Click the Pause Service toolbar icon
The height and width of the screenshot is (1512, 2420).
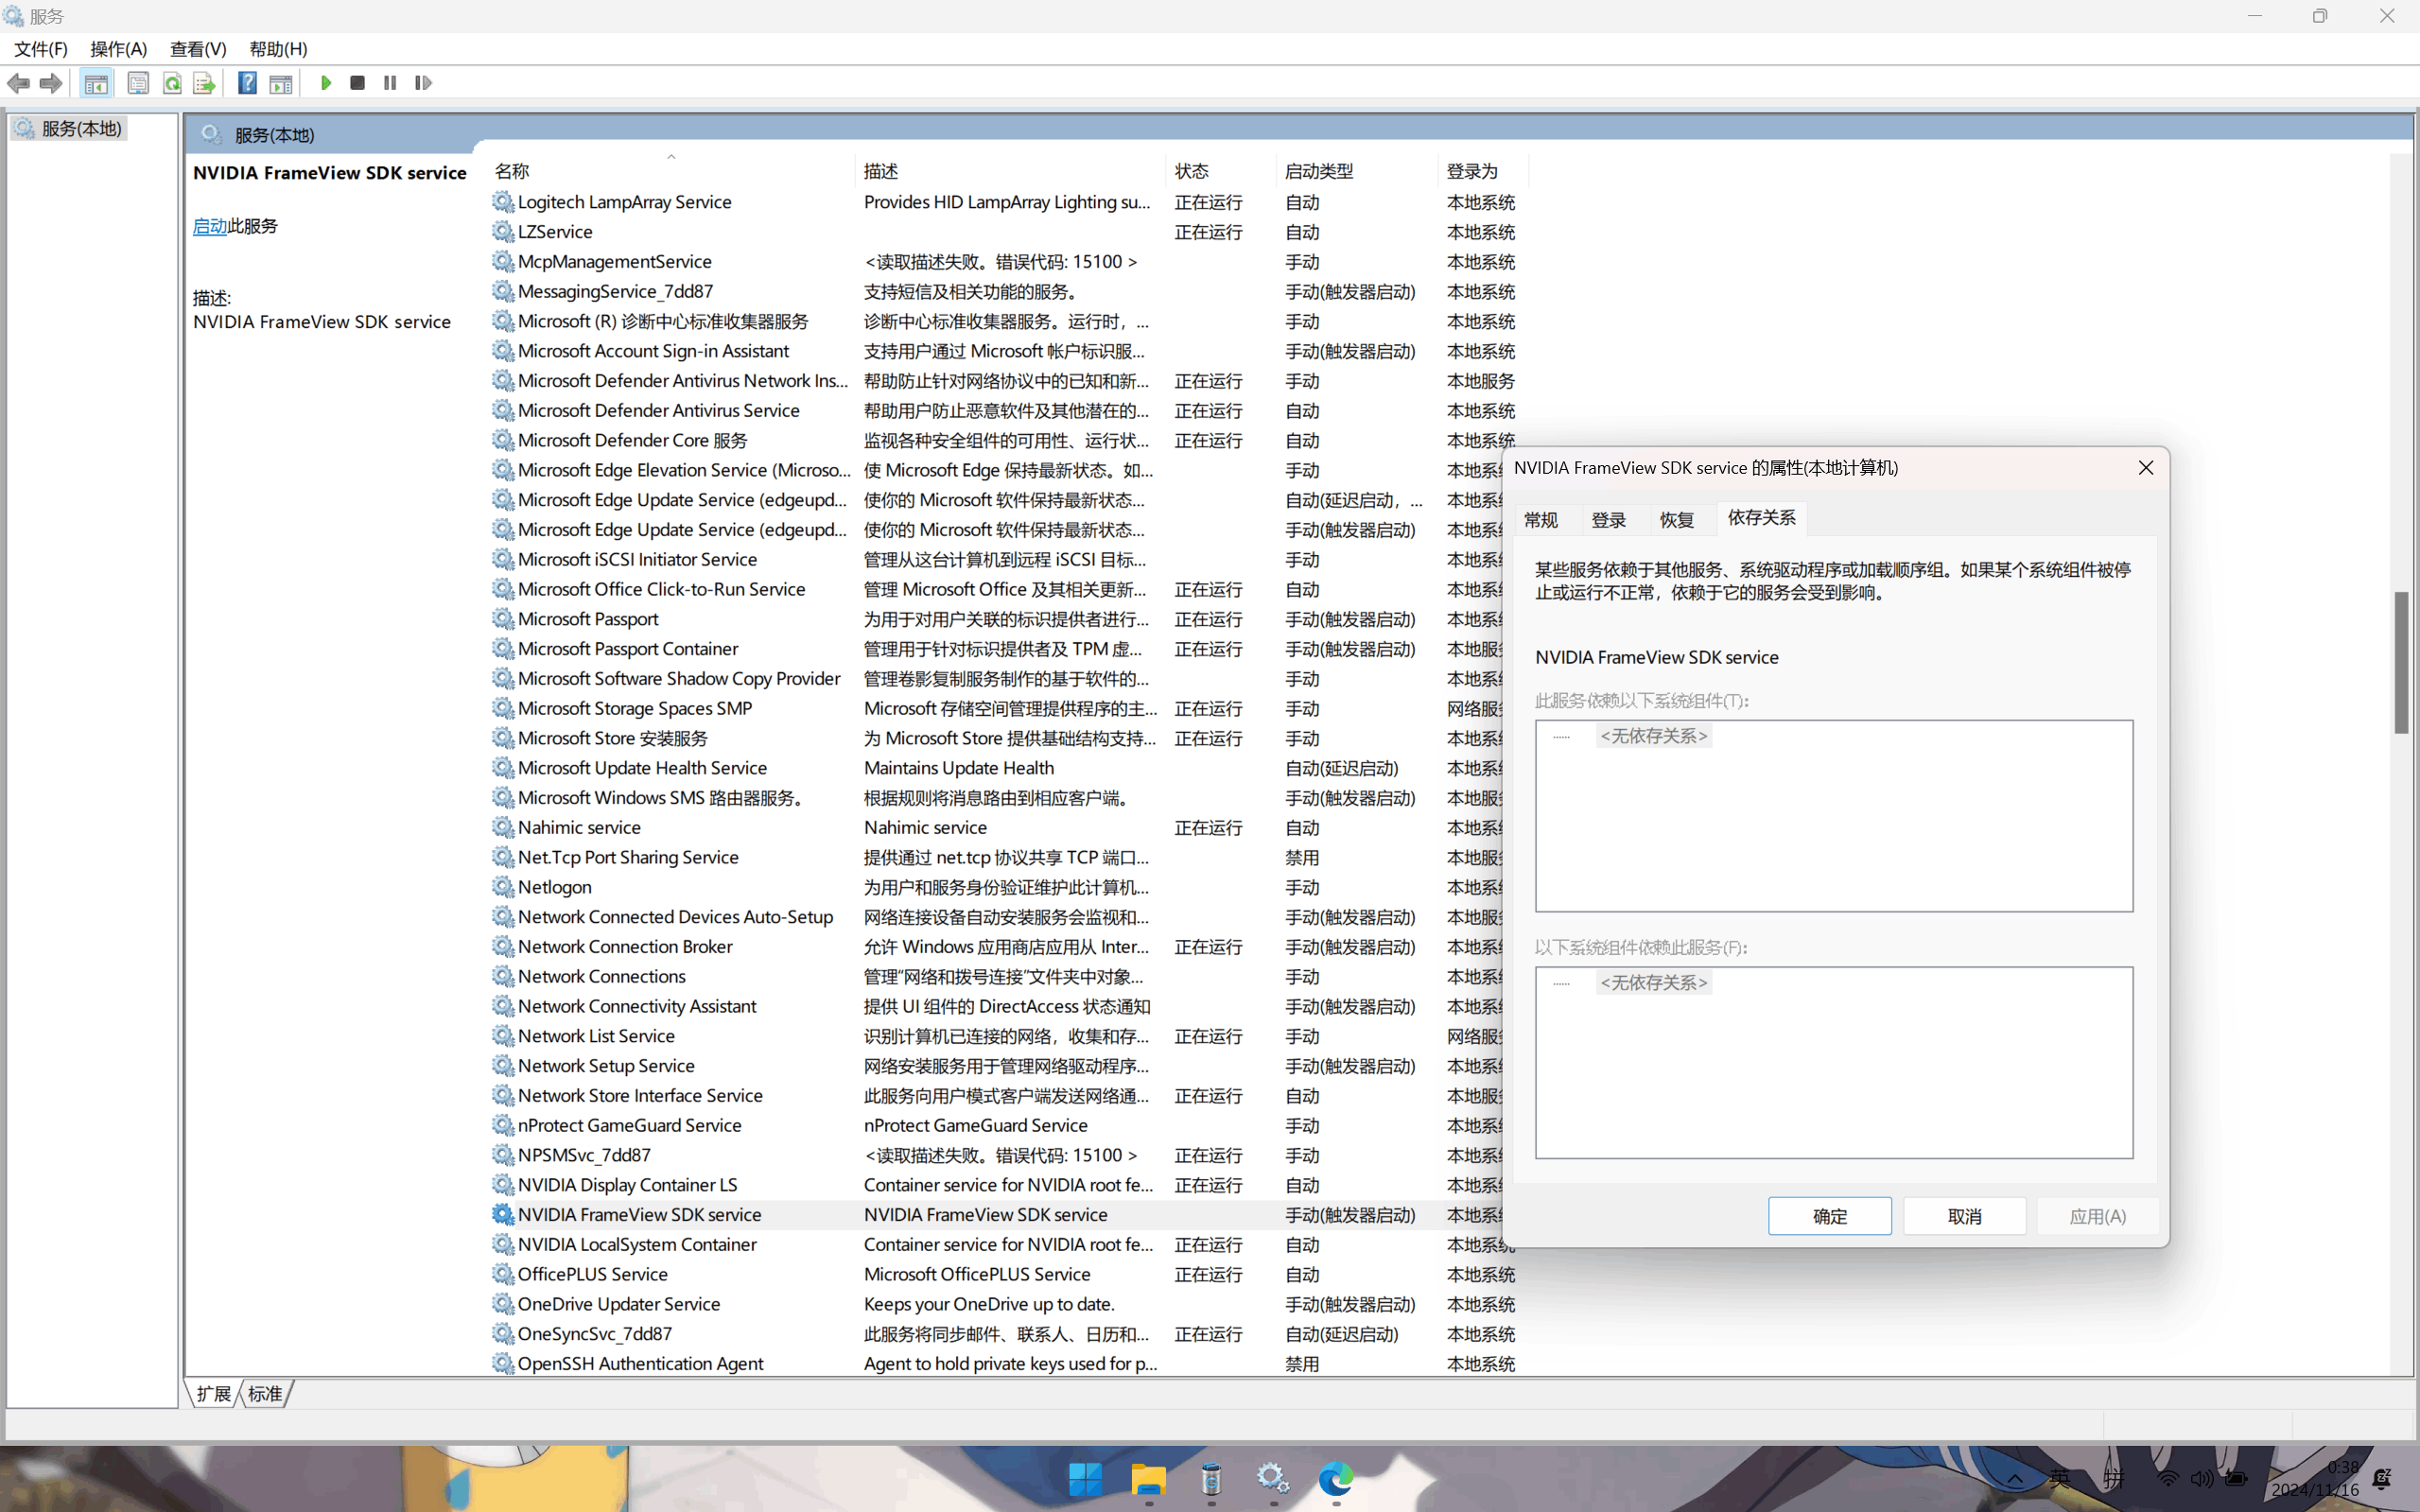[390, 83]
